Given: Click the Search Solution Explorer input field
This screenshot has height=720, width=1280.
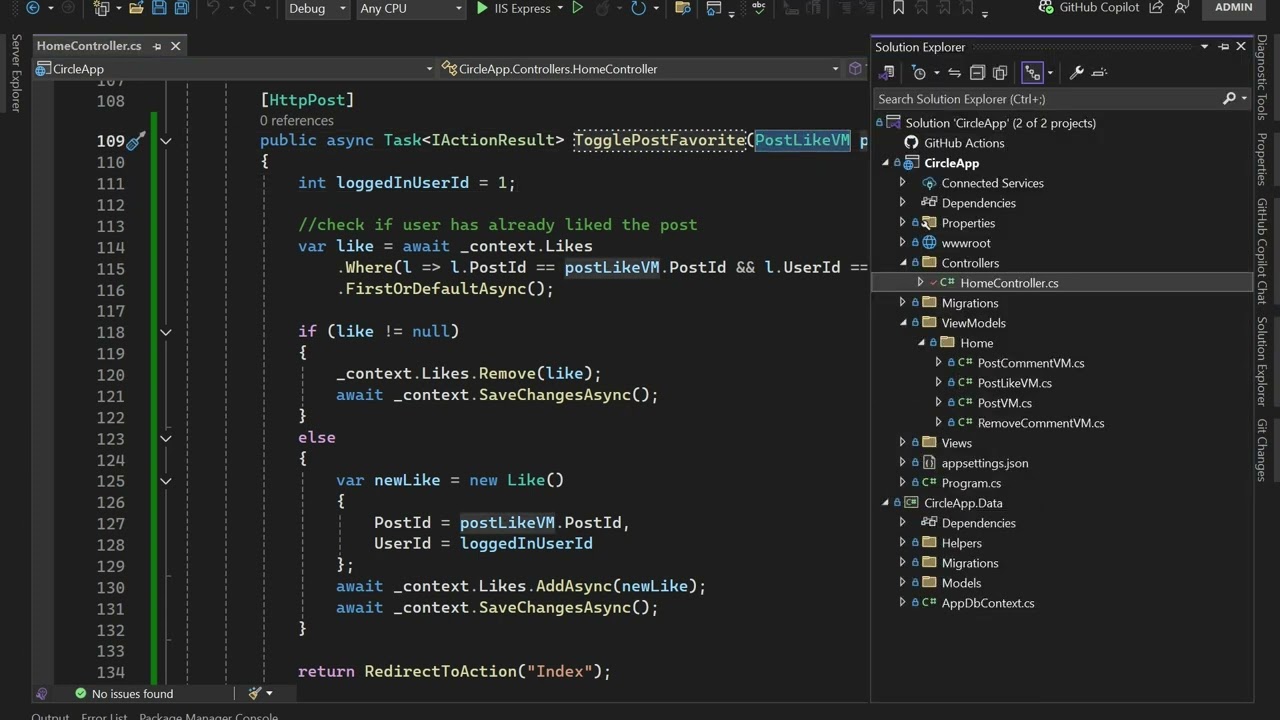Looking at the screenshot, I should [x=1048, y=99].
